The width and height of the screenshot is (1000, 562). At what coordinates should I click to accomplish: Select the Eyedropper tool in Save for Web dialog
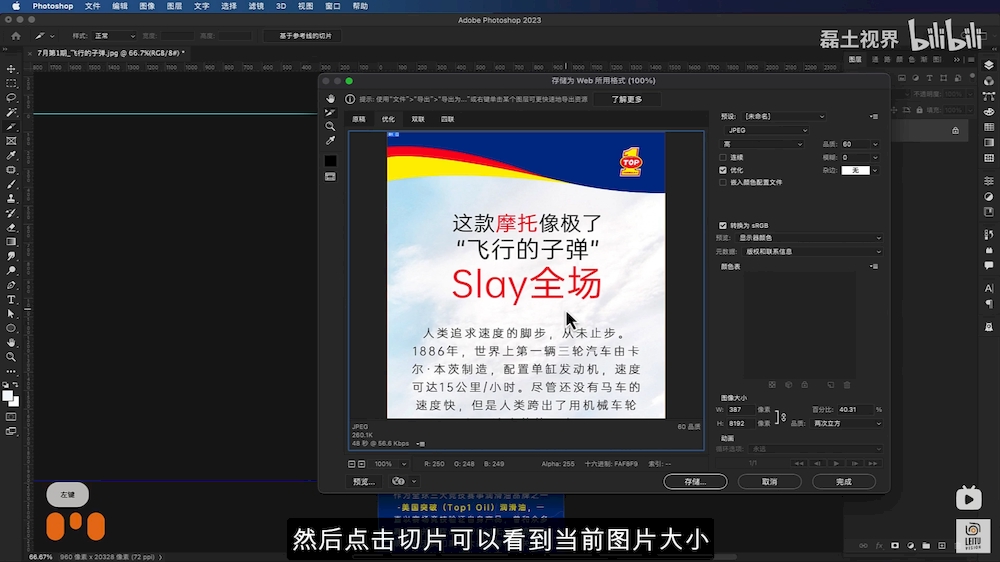(330, 140)
